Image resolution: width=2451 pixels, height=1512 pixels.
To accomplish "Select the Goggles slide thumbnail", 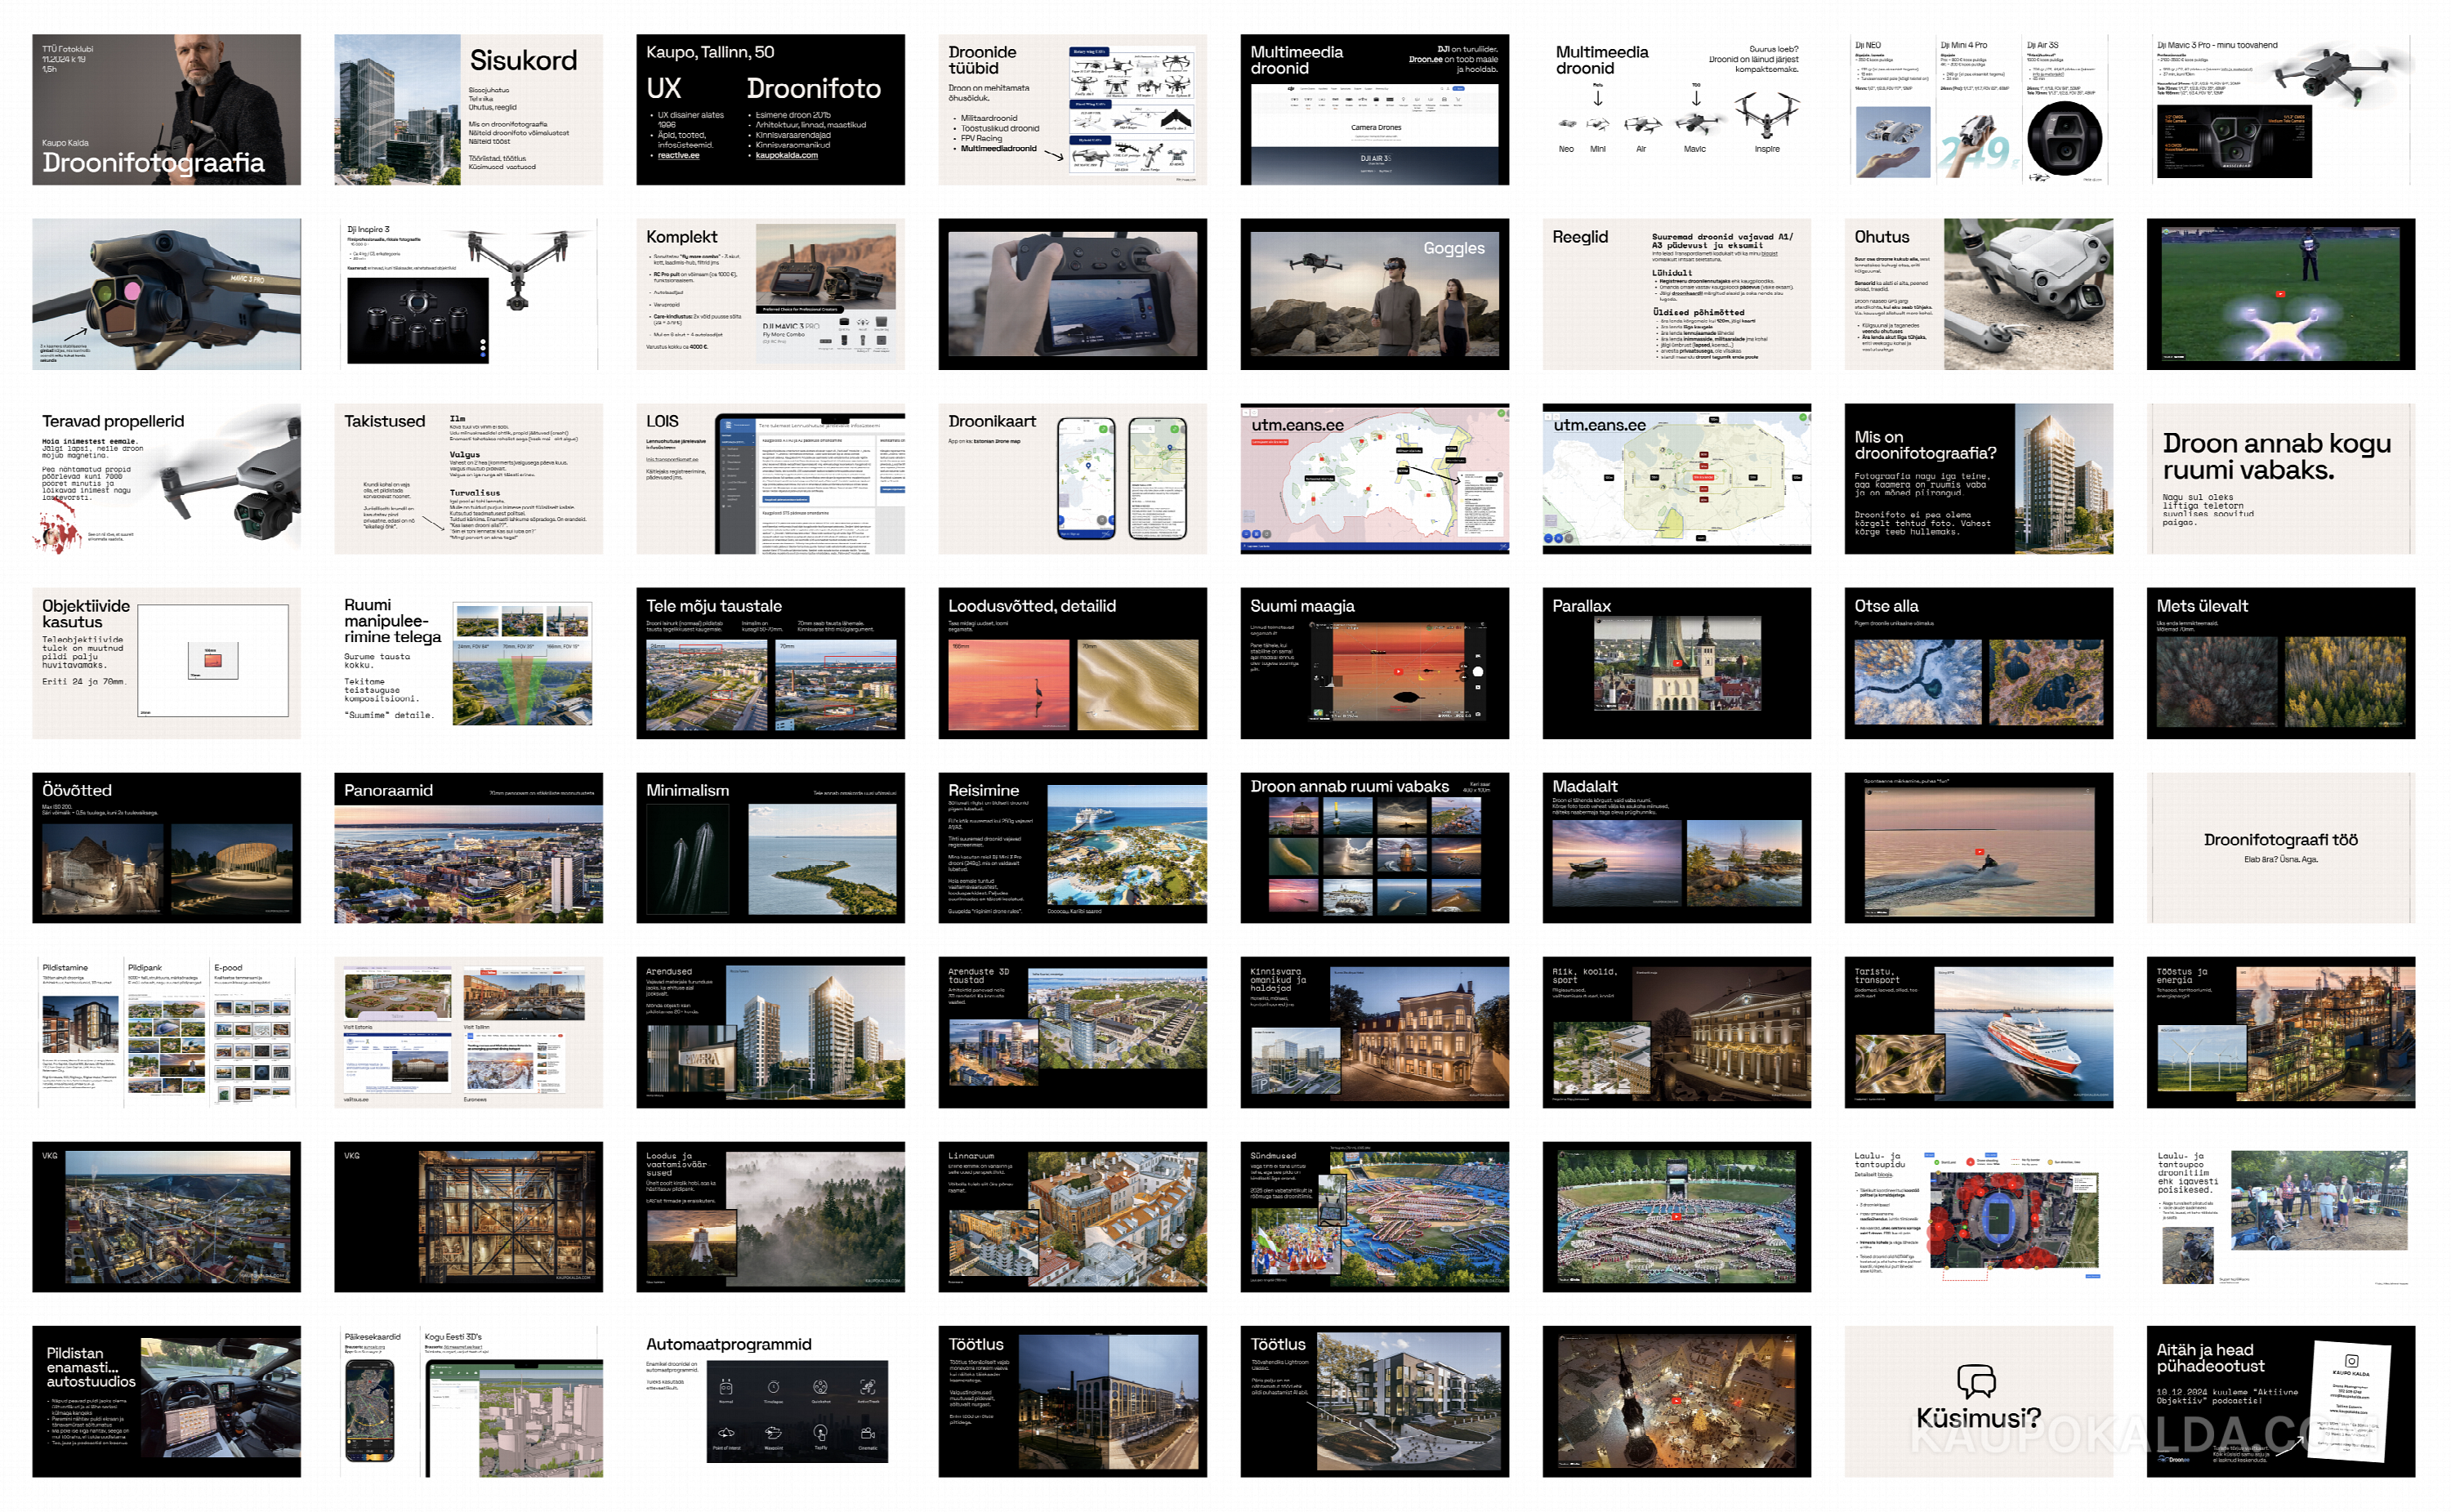I will pyautogui.click(x=1374, y=294).
